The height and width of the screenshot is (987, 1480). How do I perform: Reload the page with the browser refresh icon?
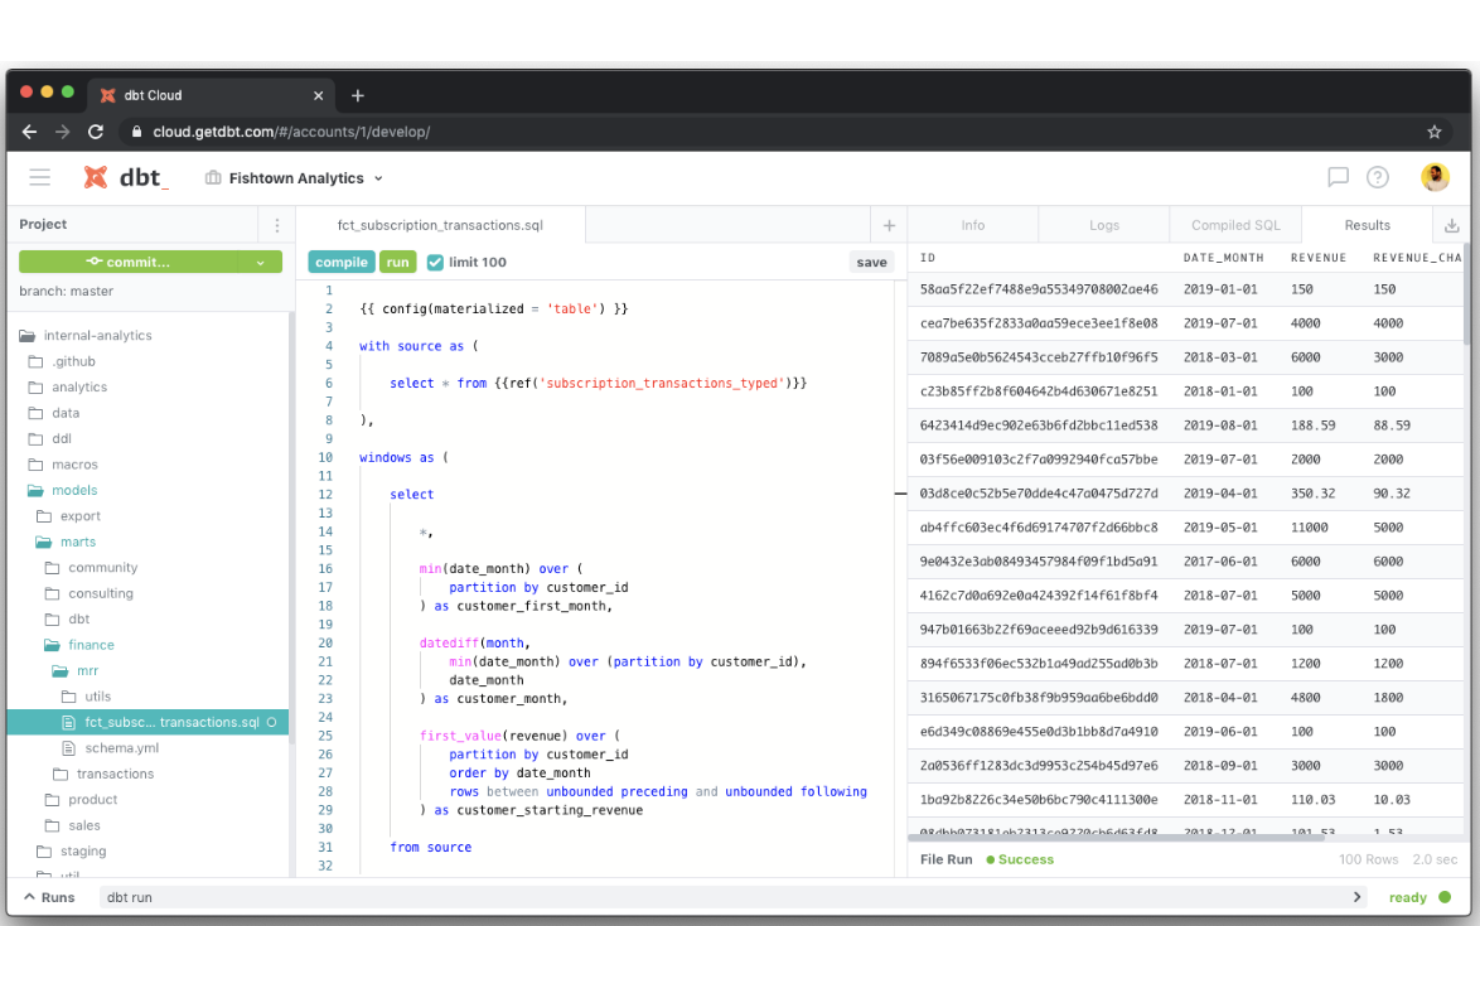tap(95, 131)
